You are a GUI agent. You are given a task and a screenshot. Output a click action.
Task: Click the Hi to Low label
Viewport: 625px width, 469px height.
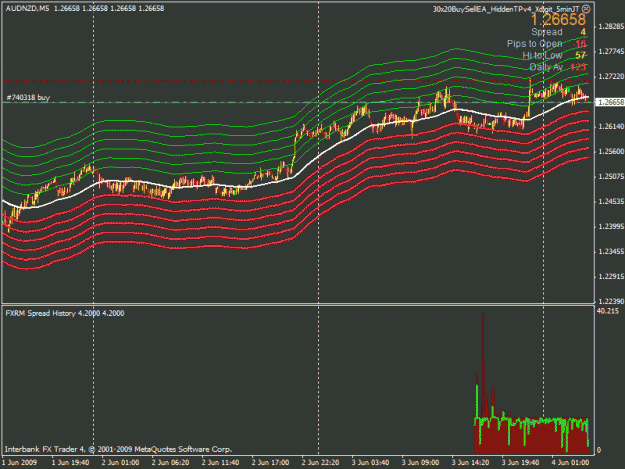point(542,55)
